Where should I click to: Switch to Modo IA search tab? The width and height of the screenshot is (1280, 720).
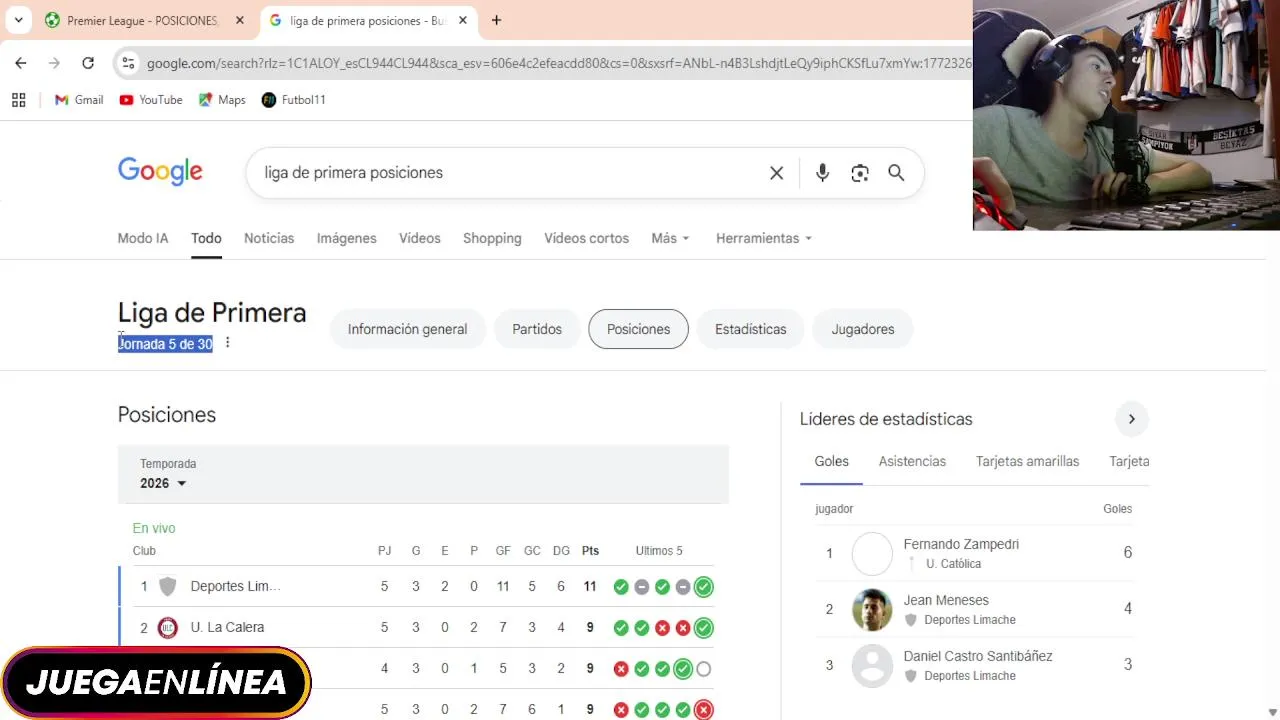click(x=143, y=238)
